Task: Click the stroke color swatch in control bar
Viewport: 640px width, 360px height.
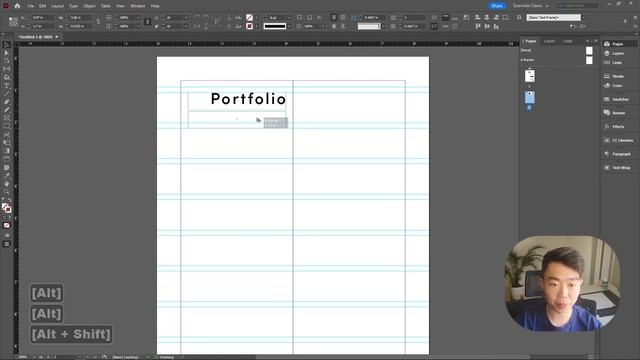Action: click(x=249, y=26)
